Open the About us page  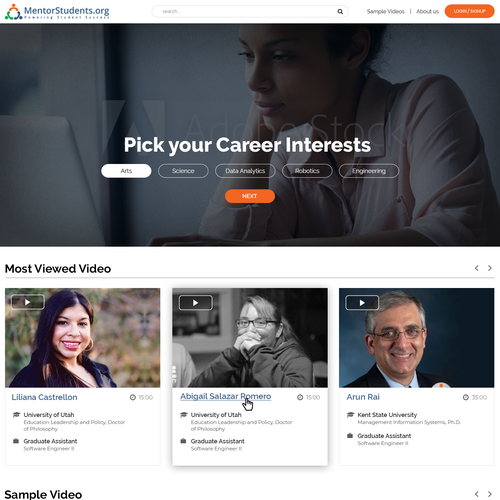coord(427,11)
